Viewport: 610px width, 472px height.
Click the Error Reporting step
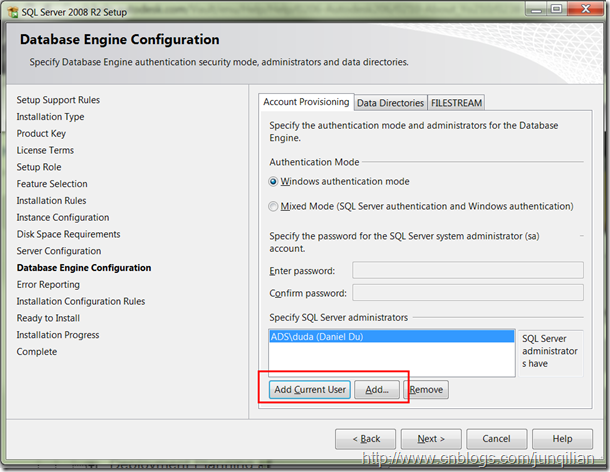(x=48, y=284)
